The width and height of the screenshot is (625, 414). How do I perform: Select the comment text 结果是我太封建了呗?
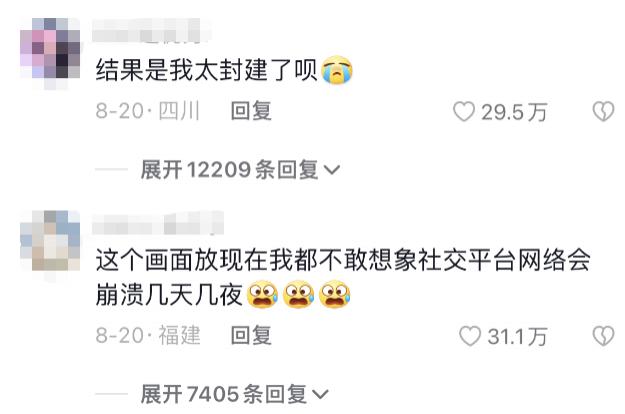point(206,70)
